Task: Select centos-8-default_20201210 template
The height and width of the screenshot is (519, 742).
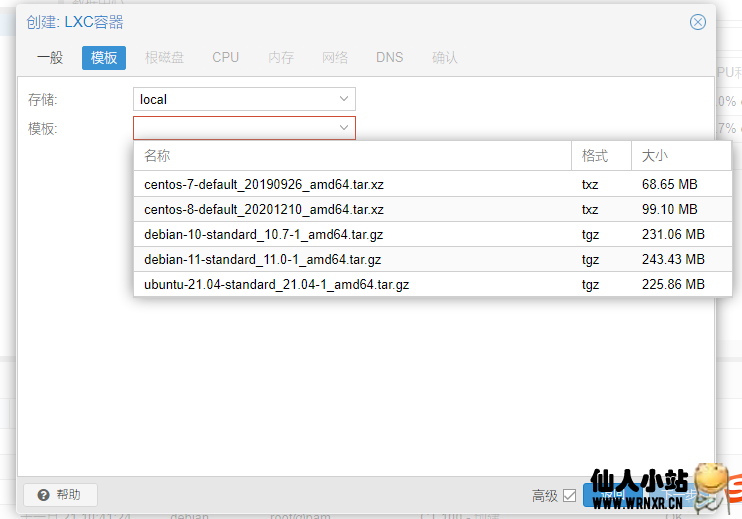Action: pos(264,209)
